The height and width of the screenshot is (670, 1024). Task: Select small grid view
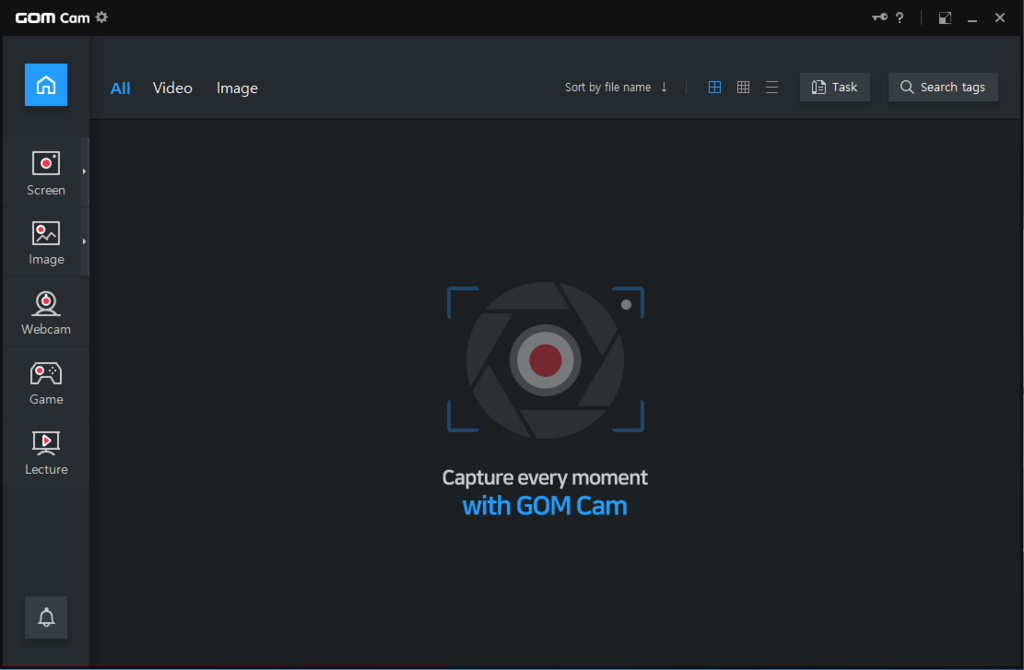pyautogui.click(x=743, y=87)
